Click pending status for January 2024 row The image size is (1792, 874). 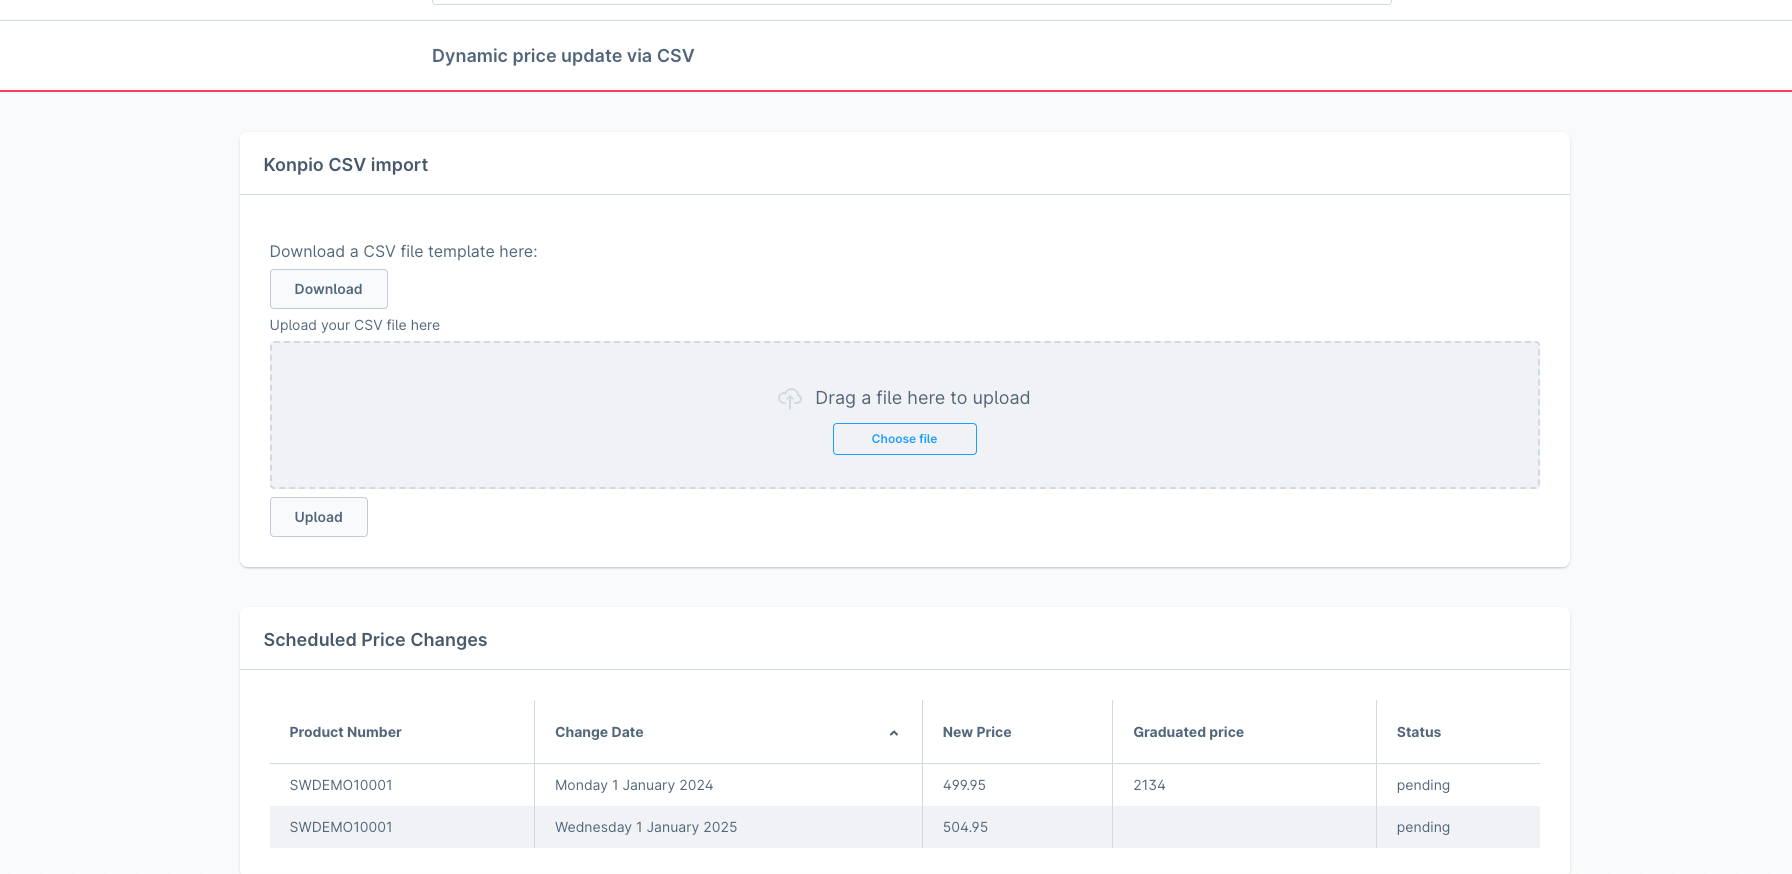pyautogui.click(x=1423, y=785)
